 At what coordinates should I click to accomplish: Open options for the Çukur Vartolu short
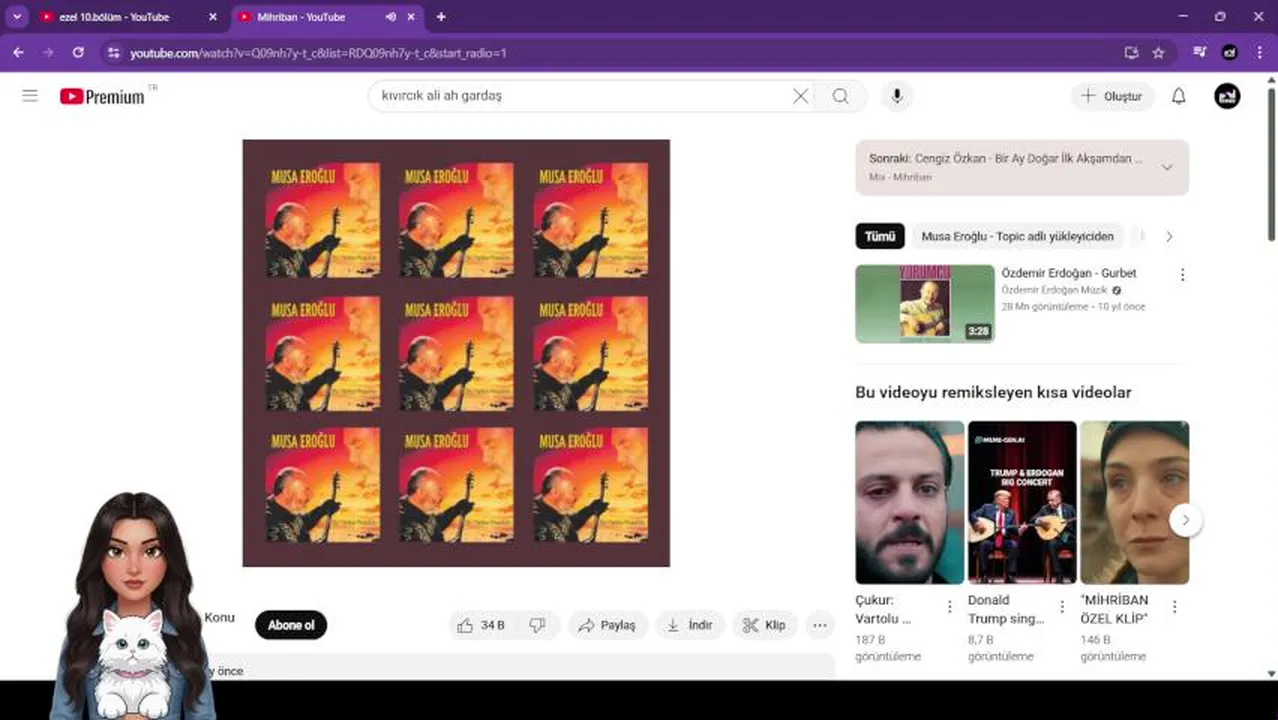tap(949, 607)
